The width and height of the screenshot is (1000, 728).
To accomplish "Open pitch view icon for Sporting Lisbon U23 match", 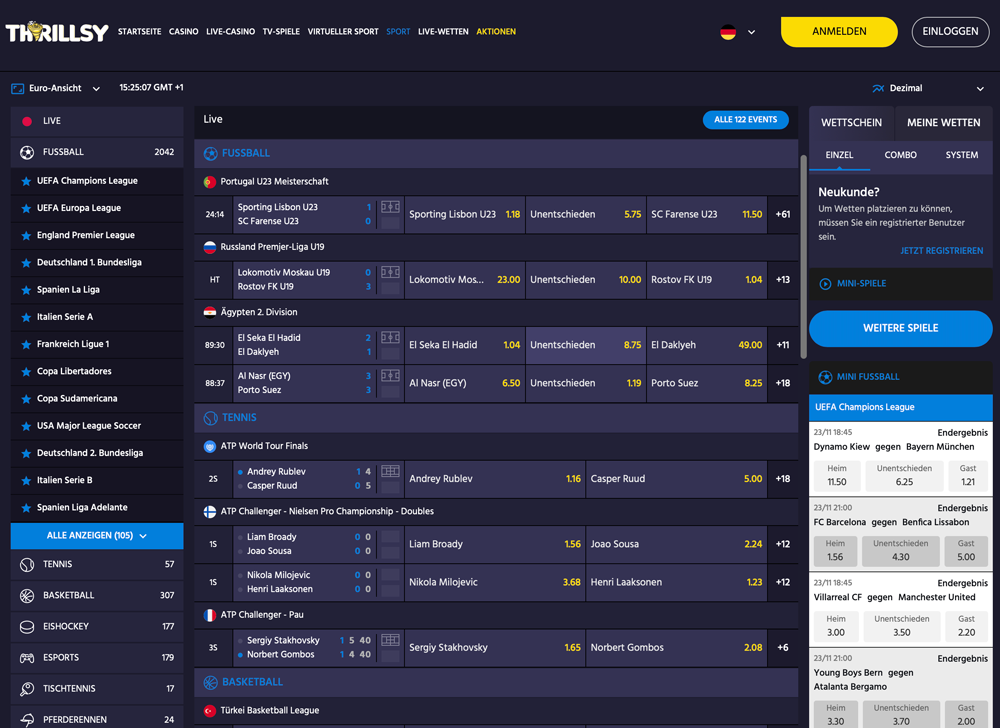I will (x=390, y=207).
